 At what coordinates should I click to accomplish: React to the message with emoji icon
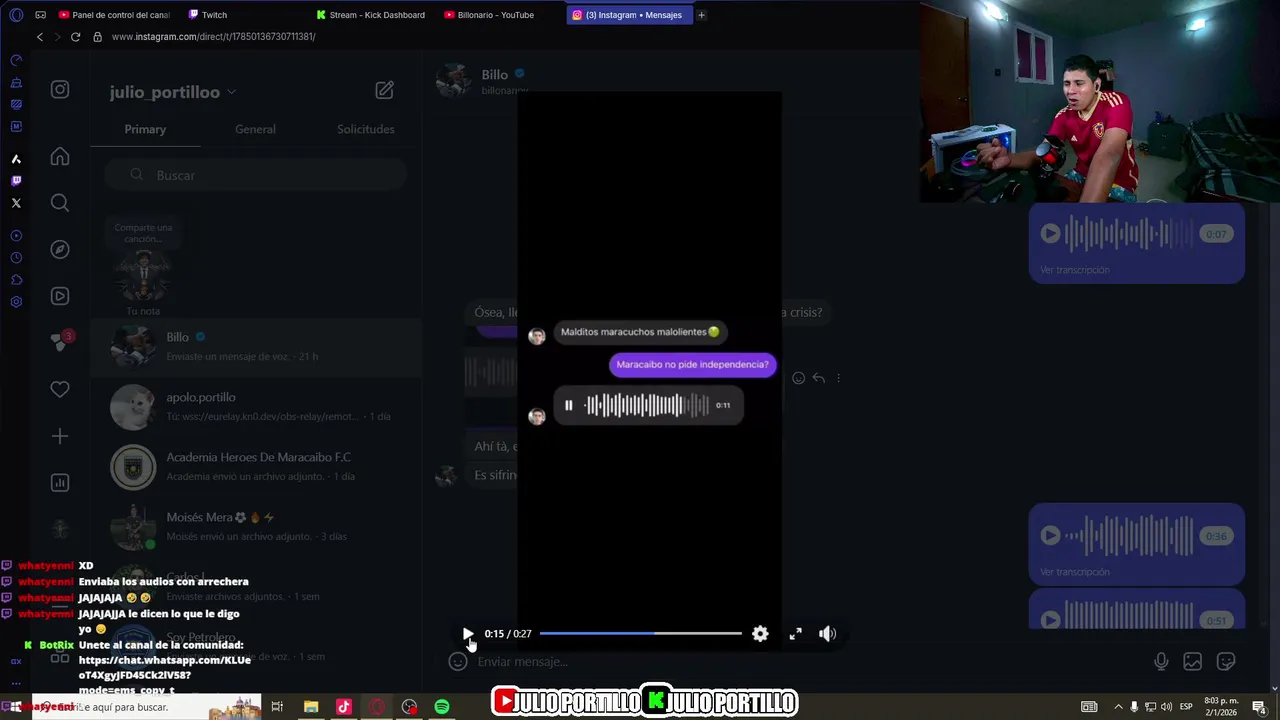[x=798, y=378]
